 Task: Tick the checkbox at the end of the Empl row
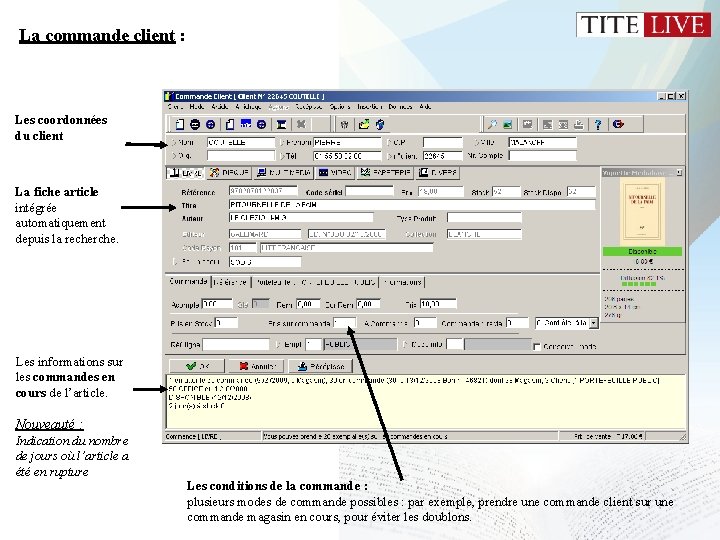click(537, 347)
